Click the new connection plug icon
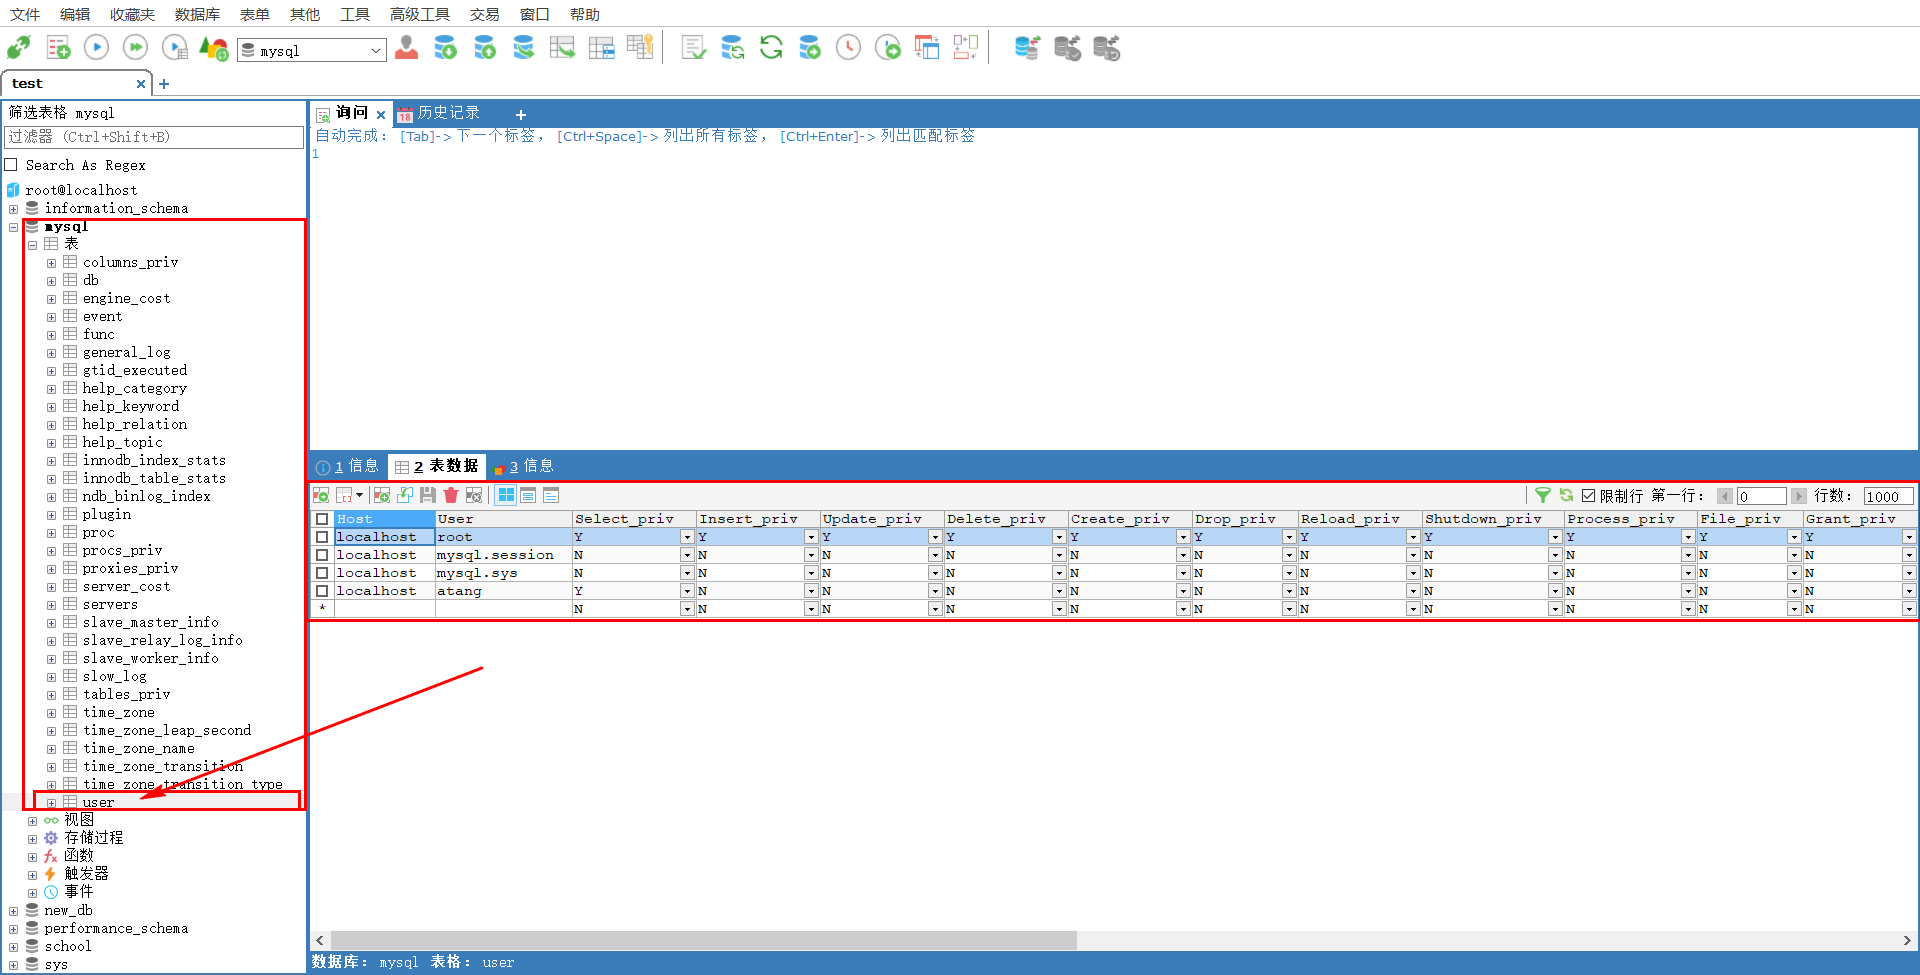Viewport: 1920px width, 975px height. tap(19, 48)
